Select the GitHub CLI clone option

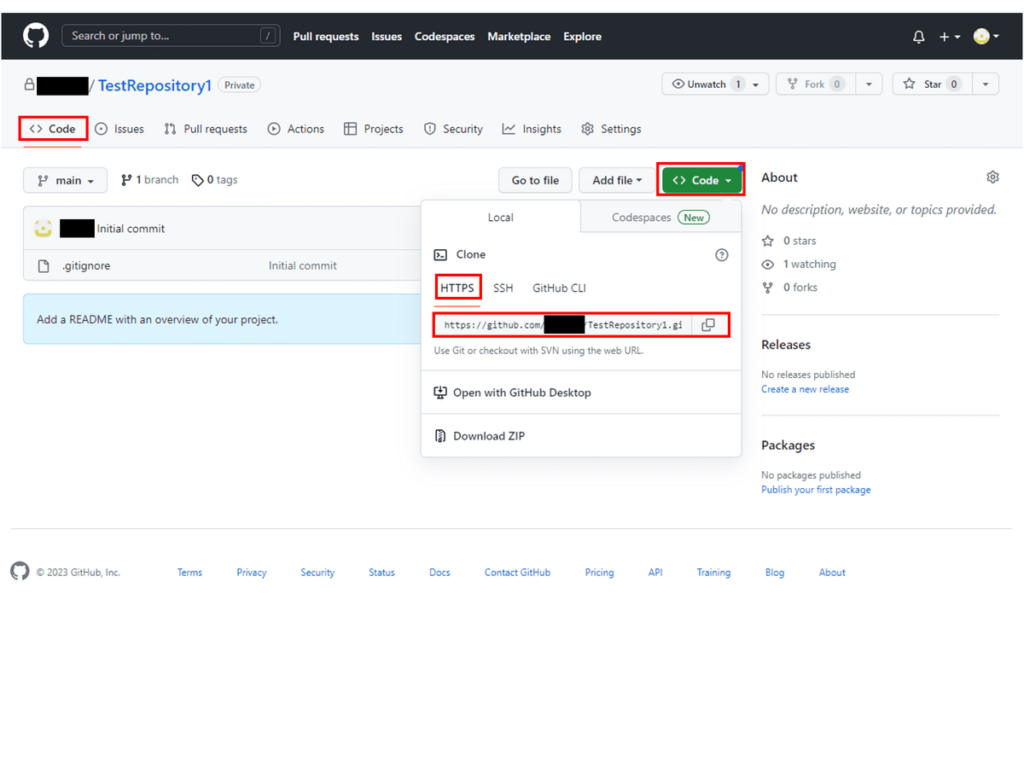[x=559, y=288]
